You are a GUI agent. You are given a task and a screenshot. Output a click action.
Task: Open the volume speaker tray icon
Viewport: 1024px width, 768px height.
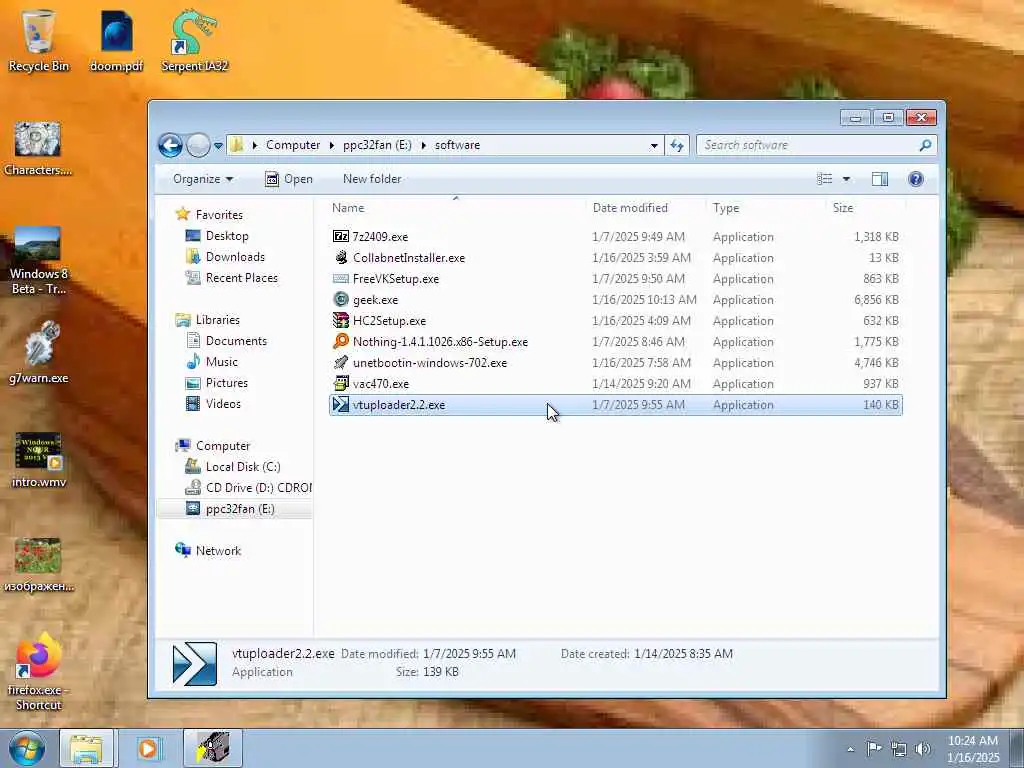coord(923,748)
